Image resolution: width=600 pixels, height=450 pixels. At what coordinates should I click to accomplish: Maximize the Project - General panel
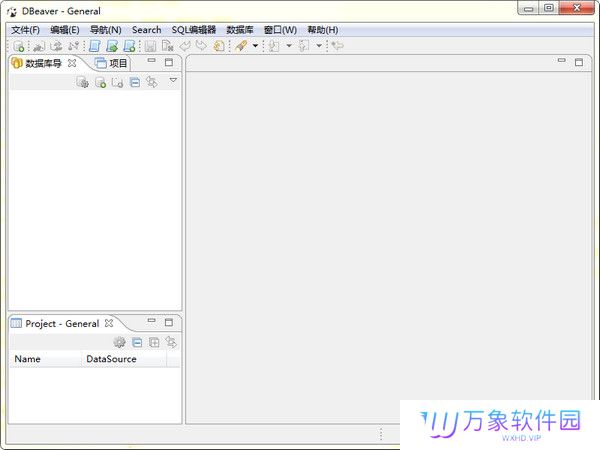click(x=169, y=323)
